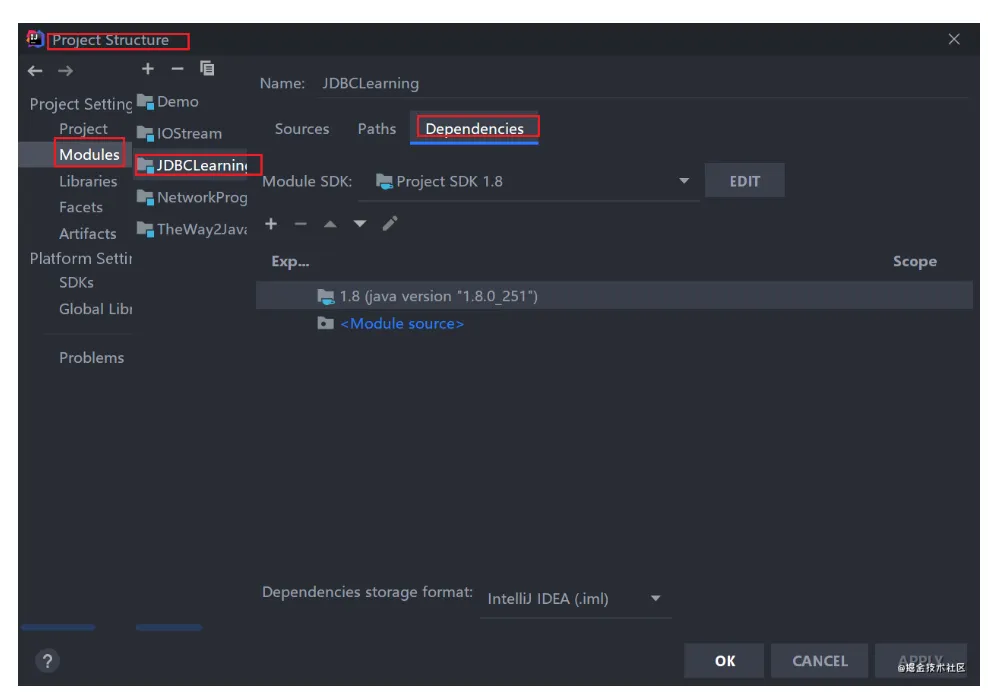Open the Project settings section
Screen dimensions: 988x695
[x=83, y=129]
